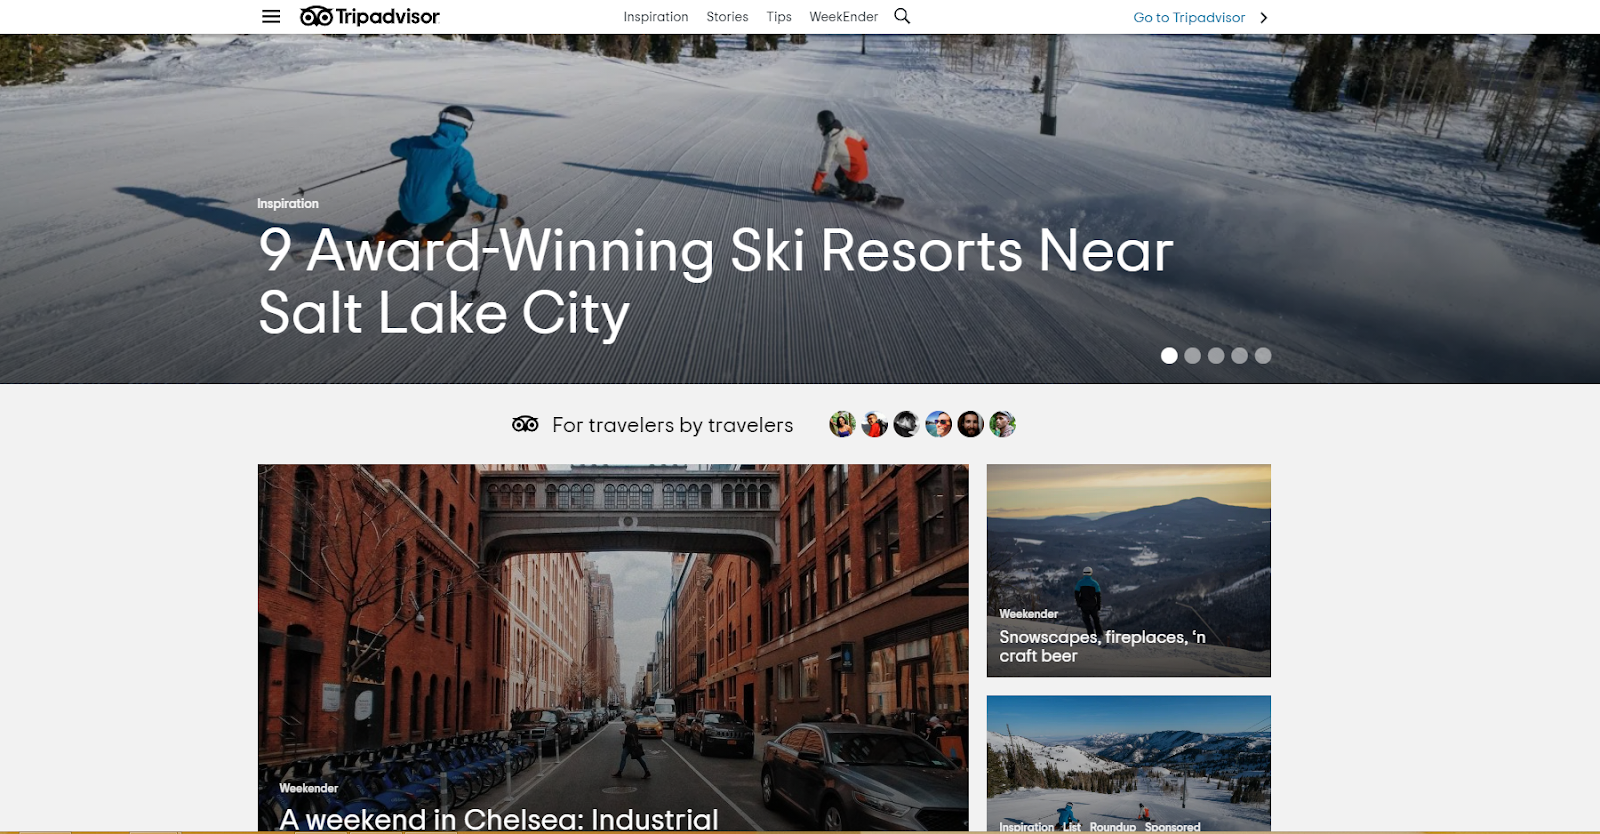Open the WeekEnder nav item
Screen dimensions: 1600x834
click(x=843, y=17)
